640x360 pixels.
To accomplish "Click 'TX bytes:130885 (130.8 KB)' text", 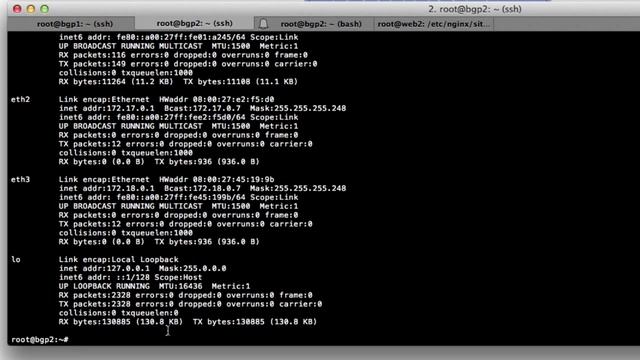I will [x=255, y=322].
